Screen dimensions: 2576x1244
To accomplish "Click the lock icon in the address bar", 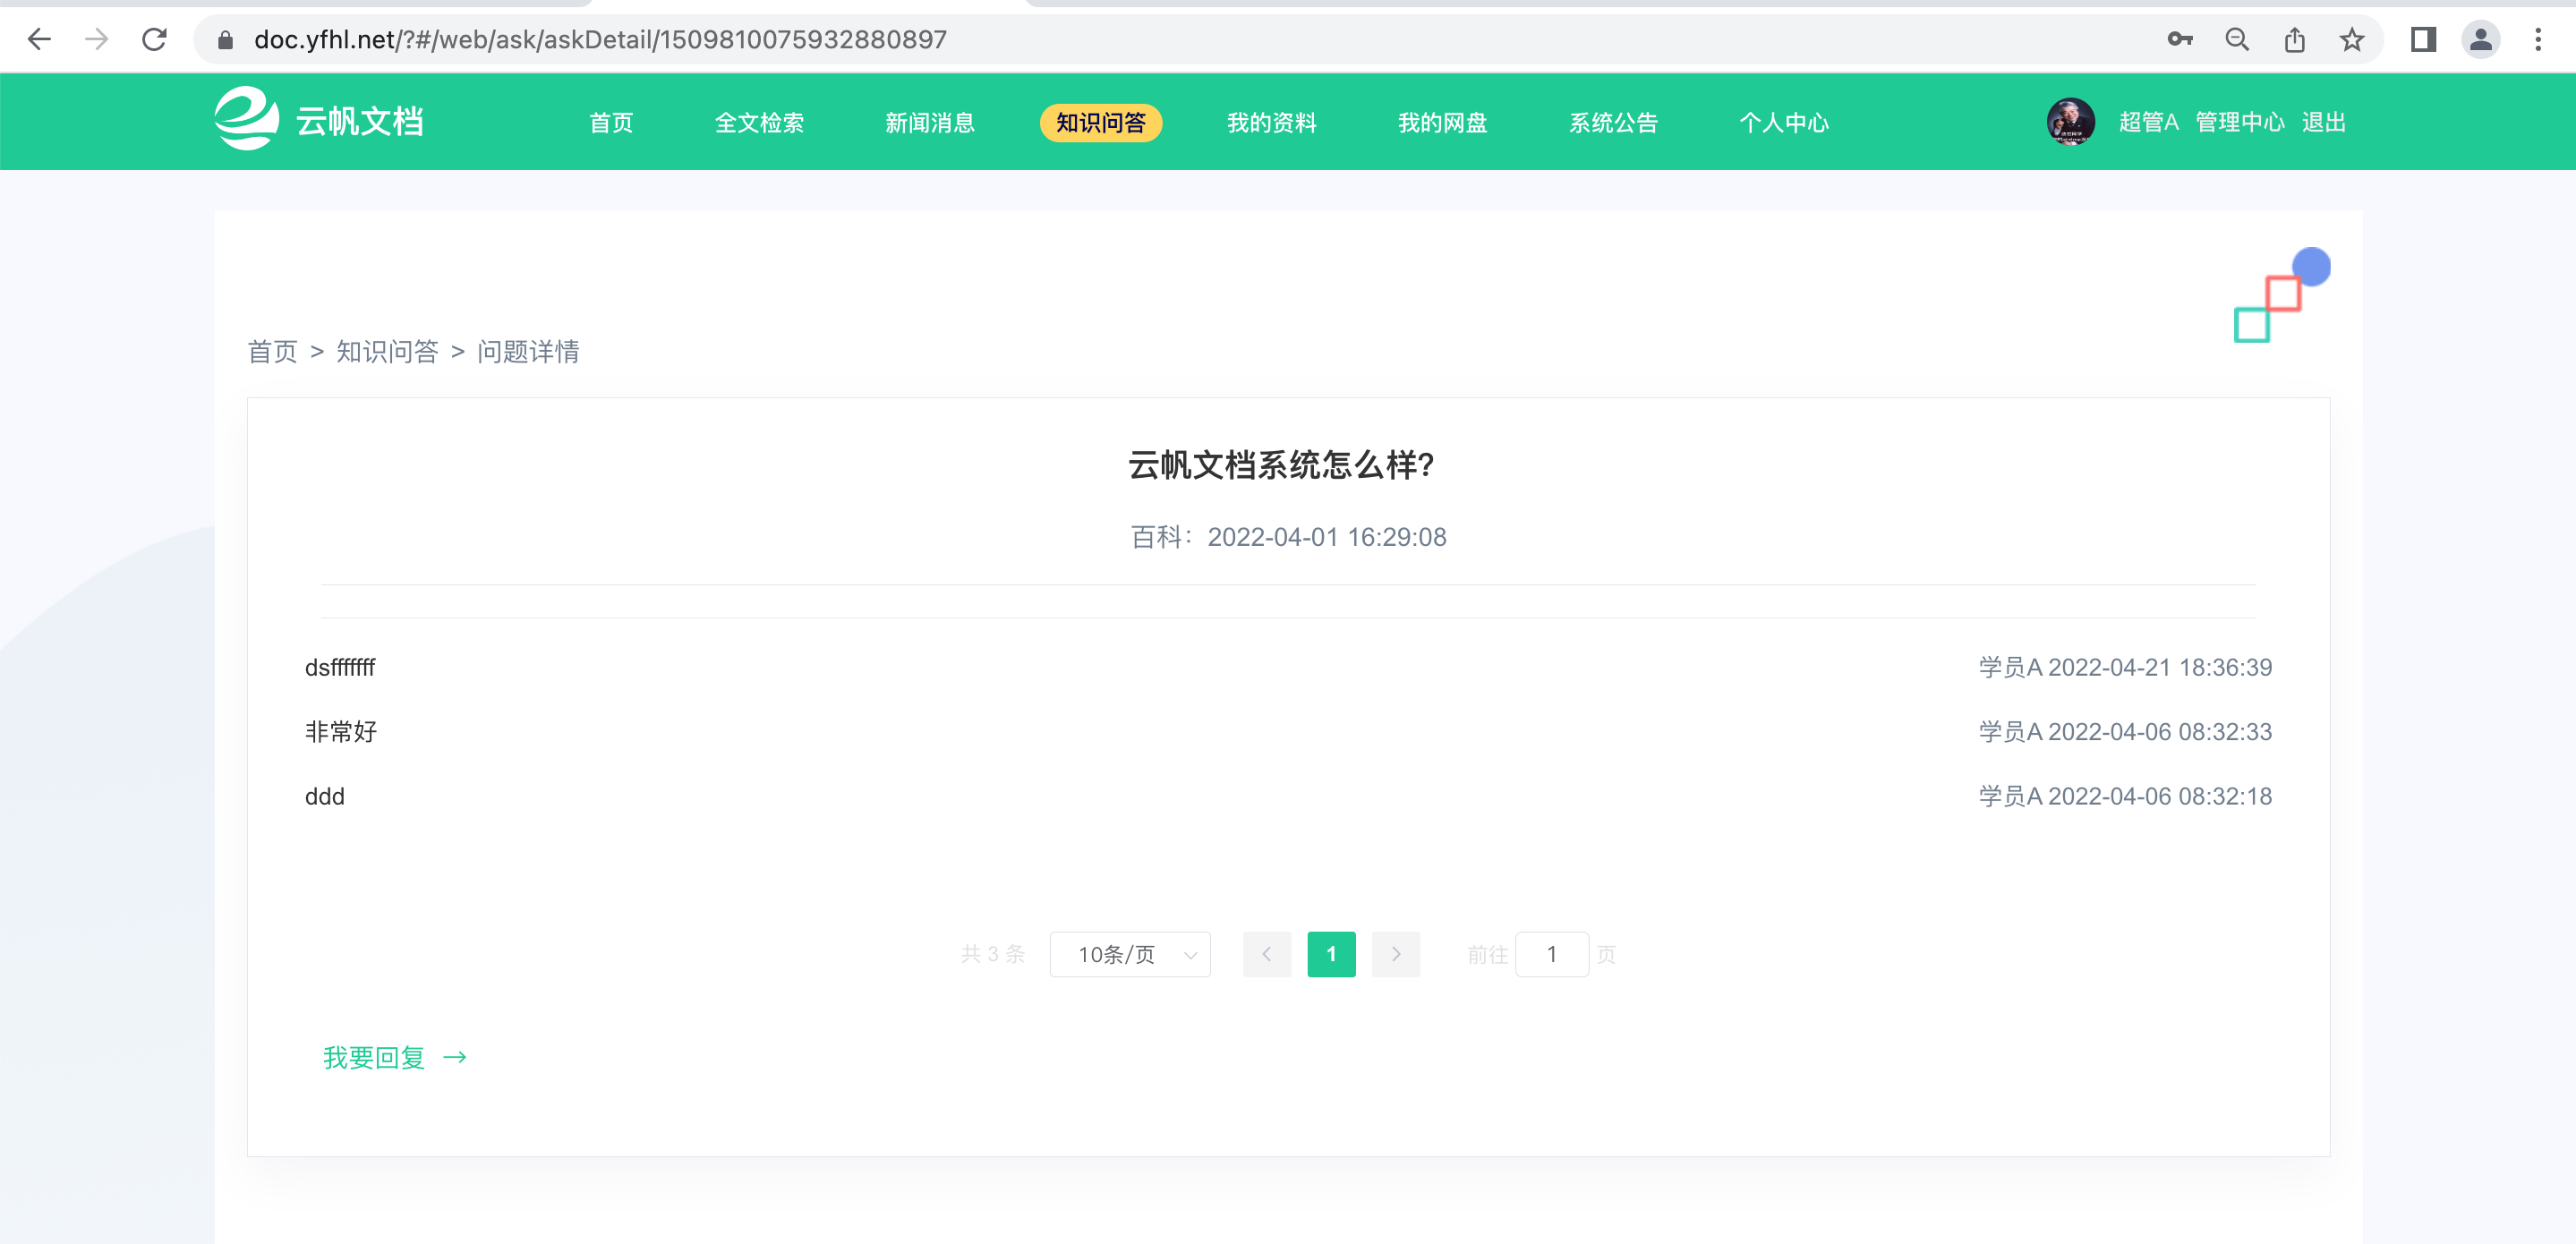I will click(225, 40).
